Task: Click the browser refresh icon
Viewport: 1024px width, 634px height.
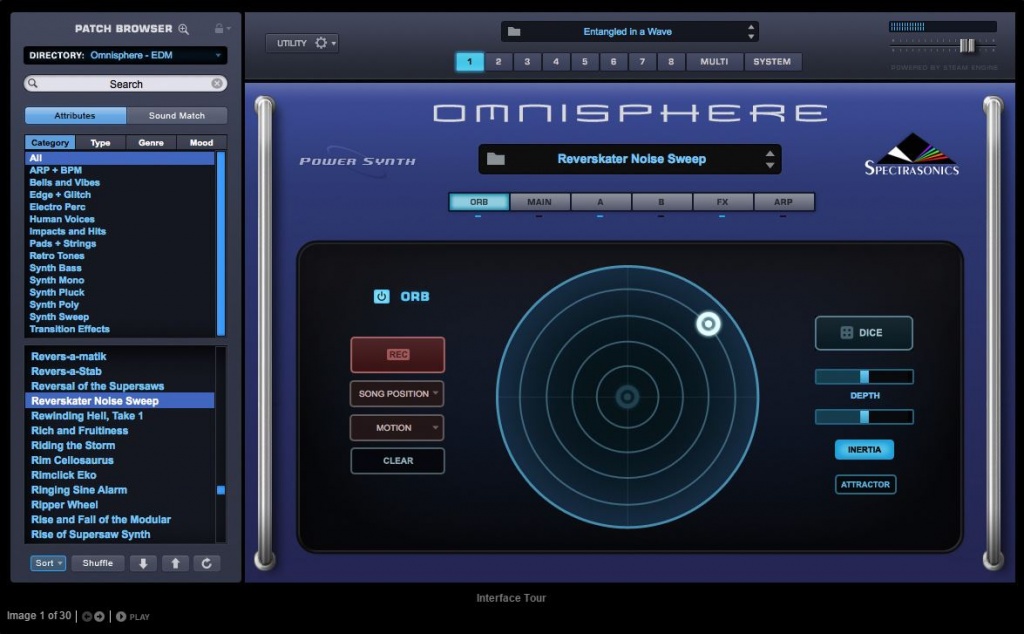Action: pos(206,563)
